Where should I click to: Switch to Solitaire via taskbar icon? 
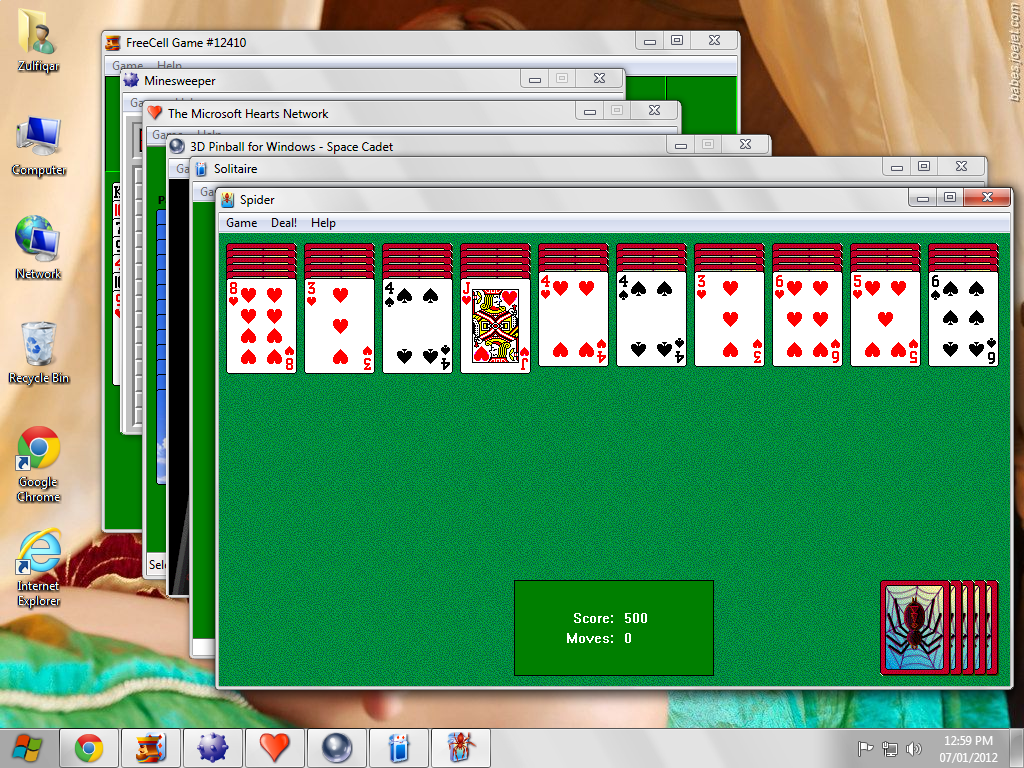point(398,748)
